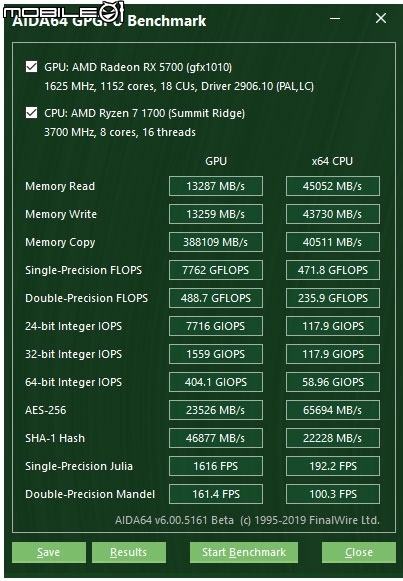Open the Results button
The width and height of the screenshot is (403, 581).
129,552
